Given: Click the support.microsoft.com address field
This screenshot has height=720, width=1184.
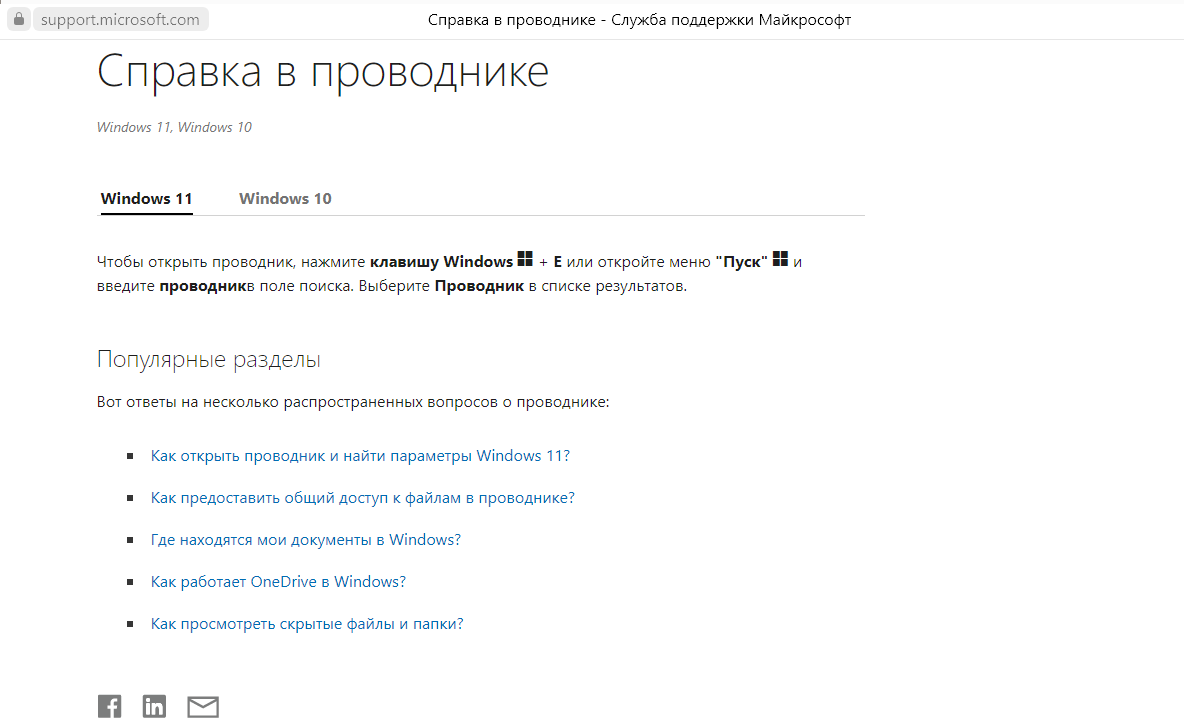Looking at the screenshot, I should (x=120, y=20).
